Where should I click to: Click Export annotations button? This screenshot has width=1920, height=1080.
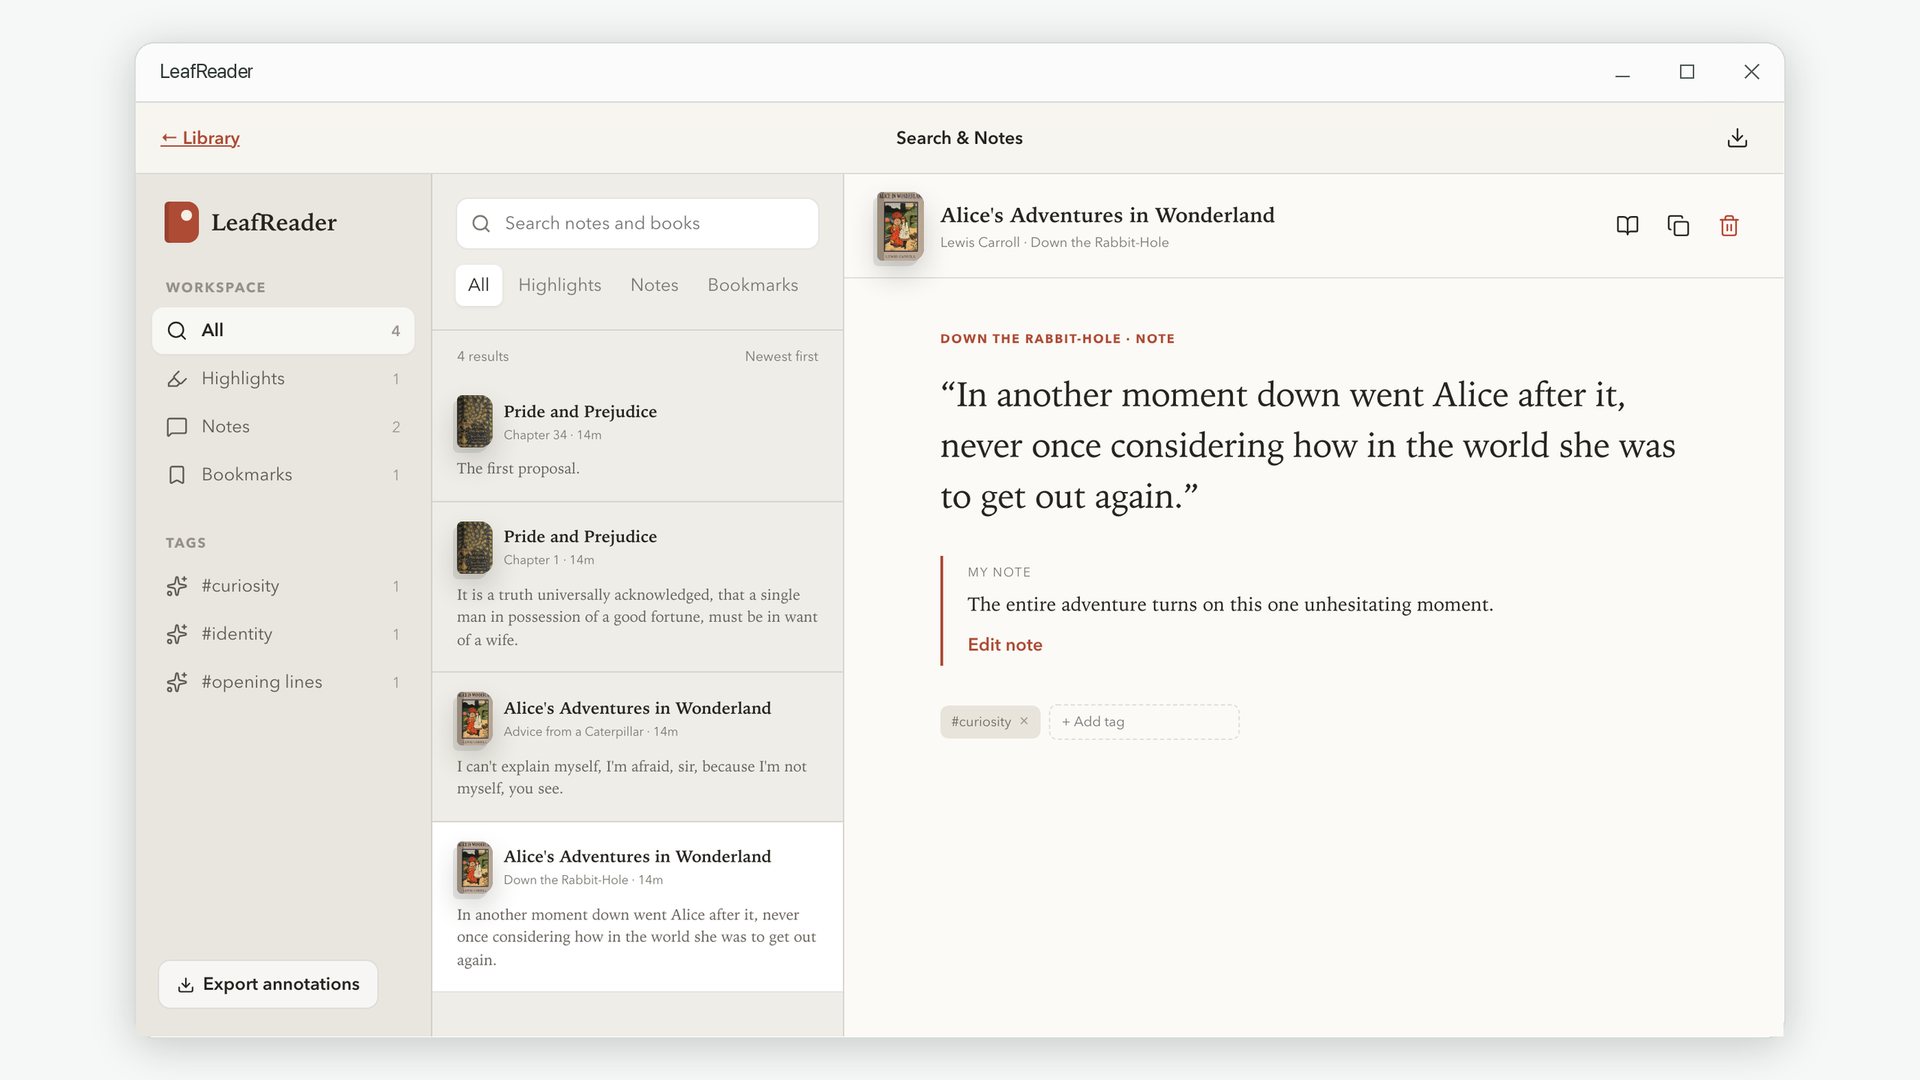click(268, 984)
